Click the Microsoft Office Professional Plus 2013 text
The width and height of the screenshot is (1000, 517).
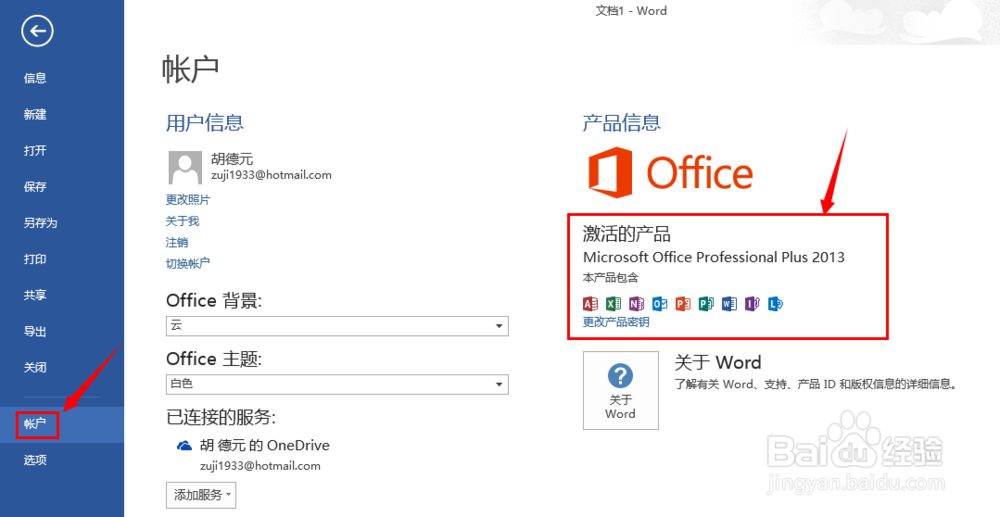714,258
